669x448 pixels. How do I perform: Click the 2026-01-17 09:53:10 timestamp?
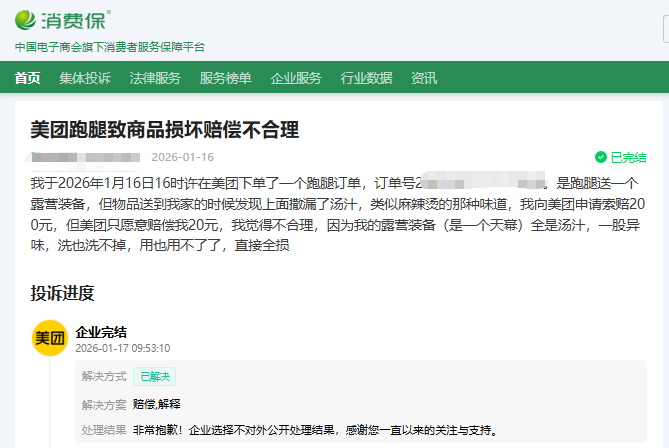[123, 348]
